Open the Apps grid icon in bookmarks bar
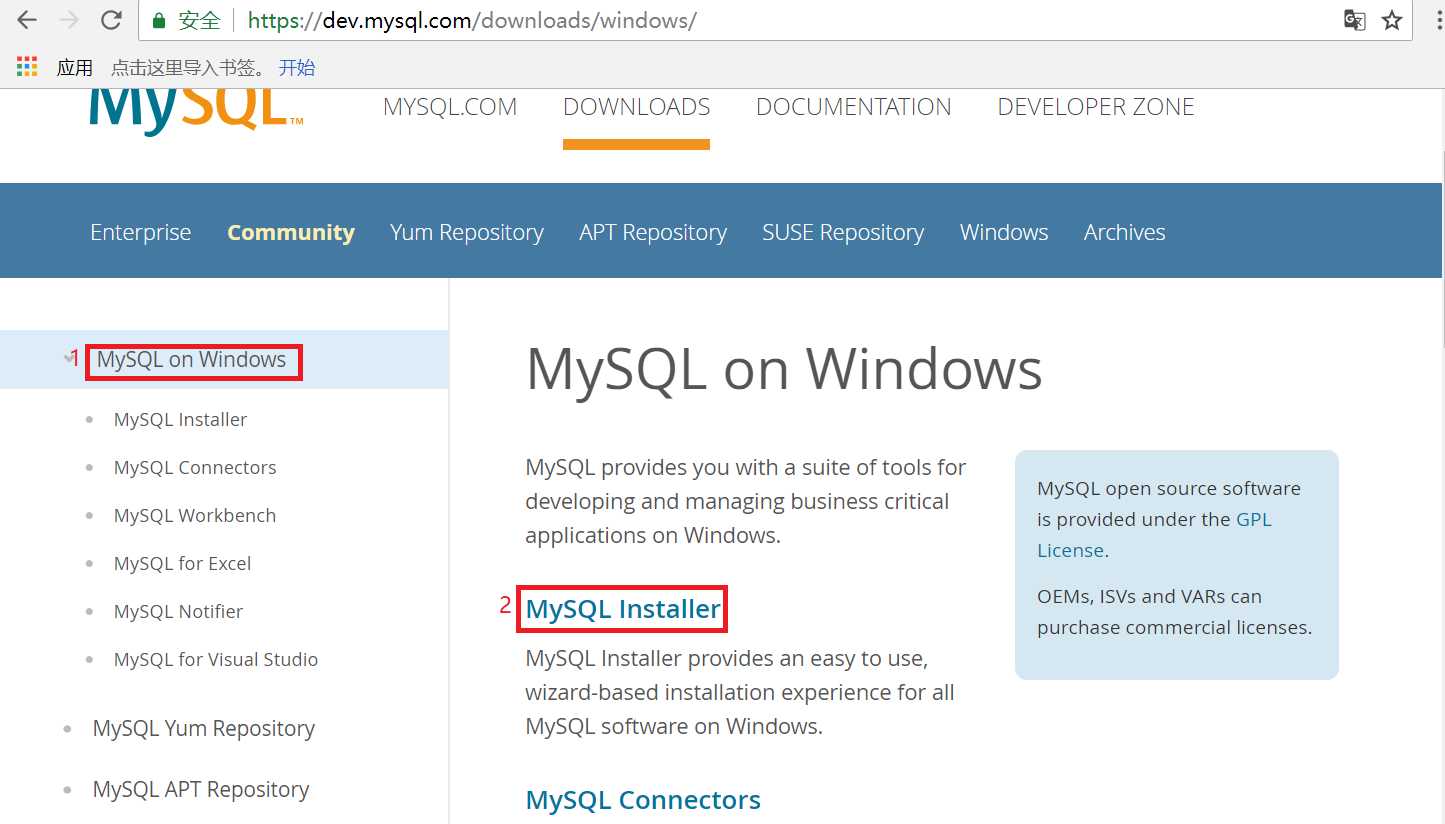This screenshot has width=1445, height=824. point(27,67)
